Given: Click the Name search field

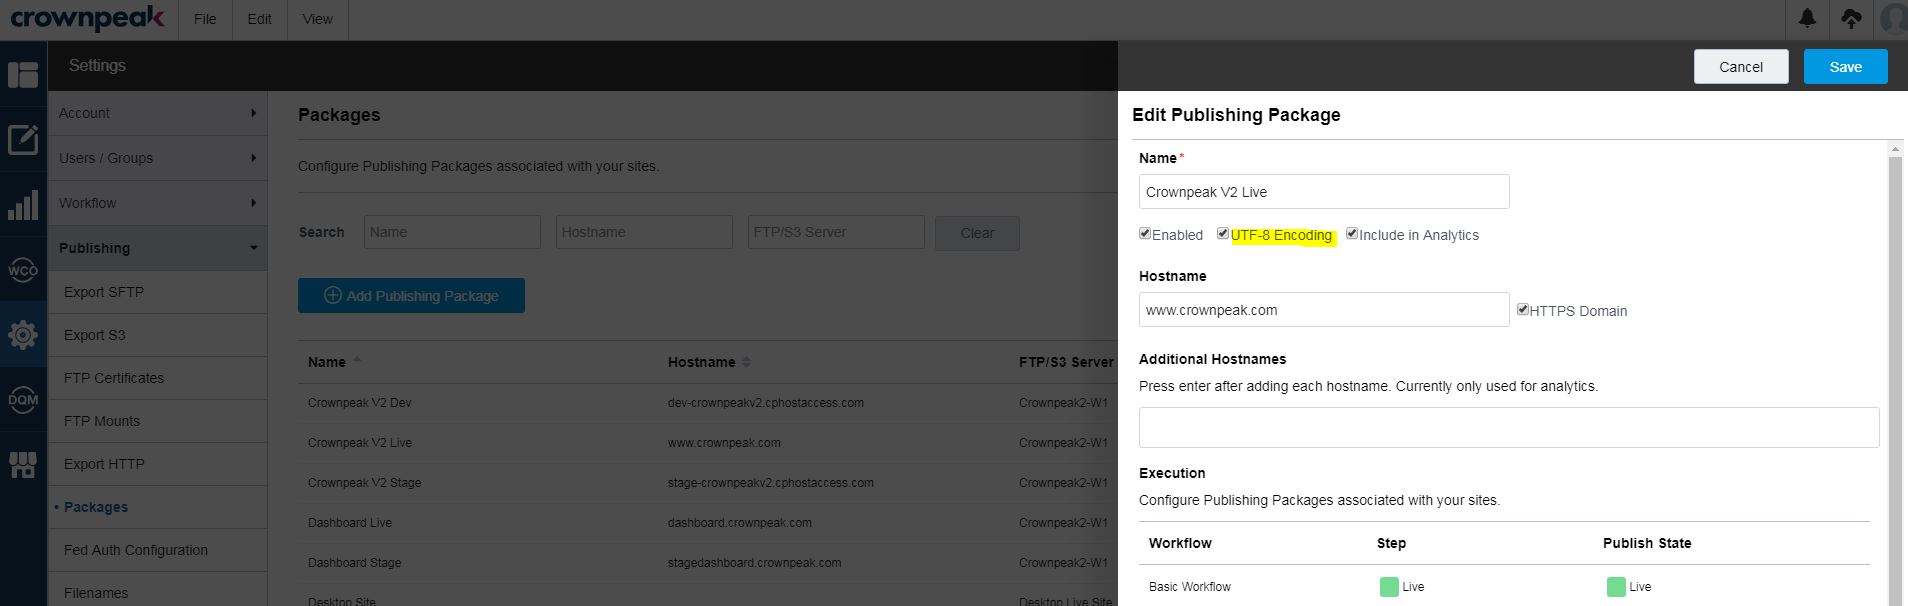Looking at the screenshot, I should (452, 232).
